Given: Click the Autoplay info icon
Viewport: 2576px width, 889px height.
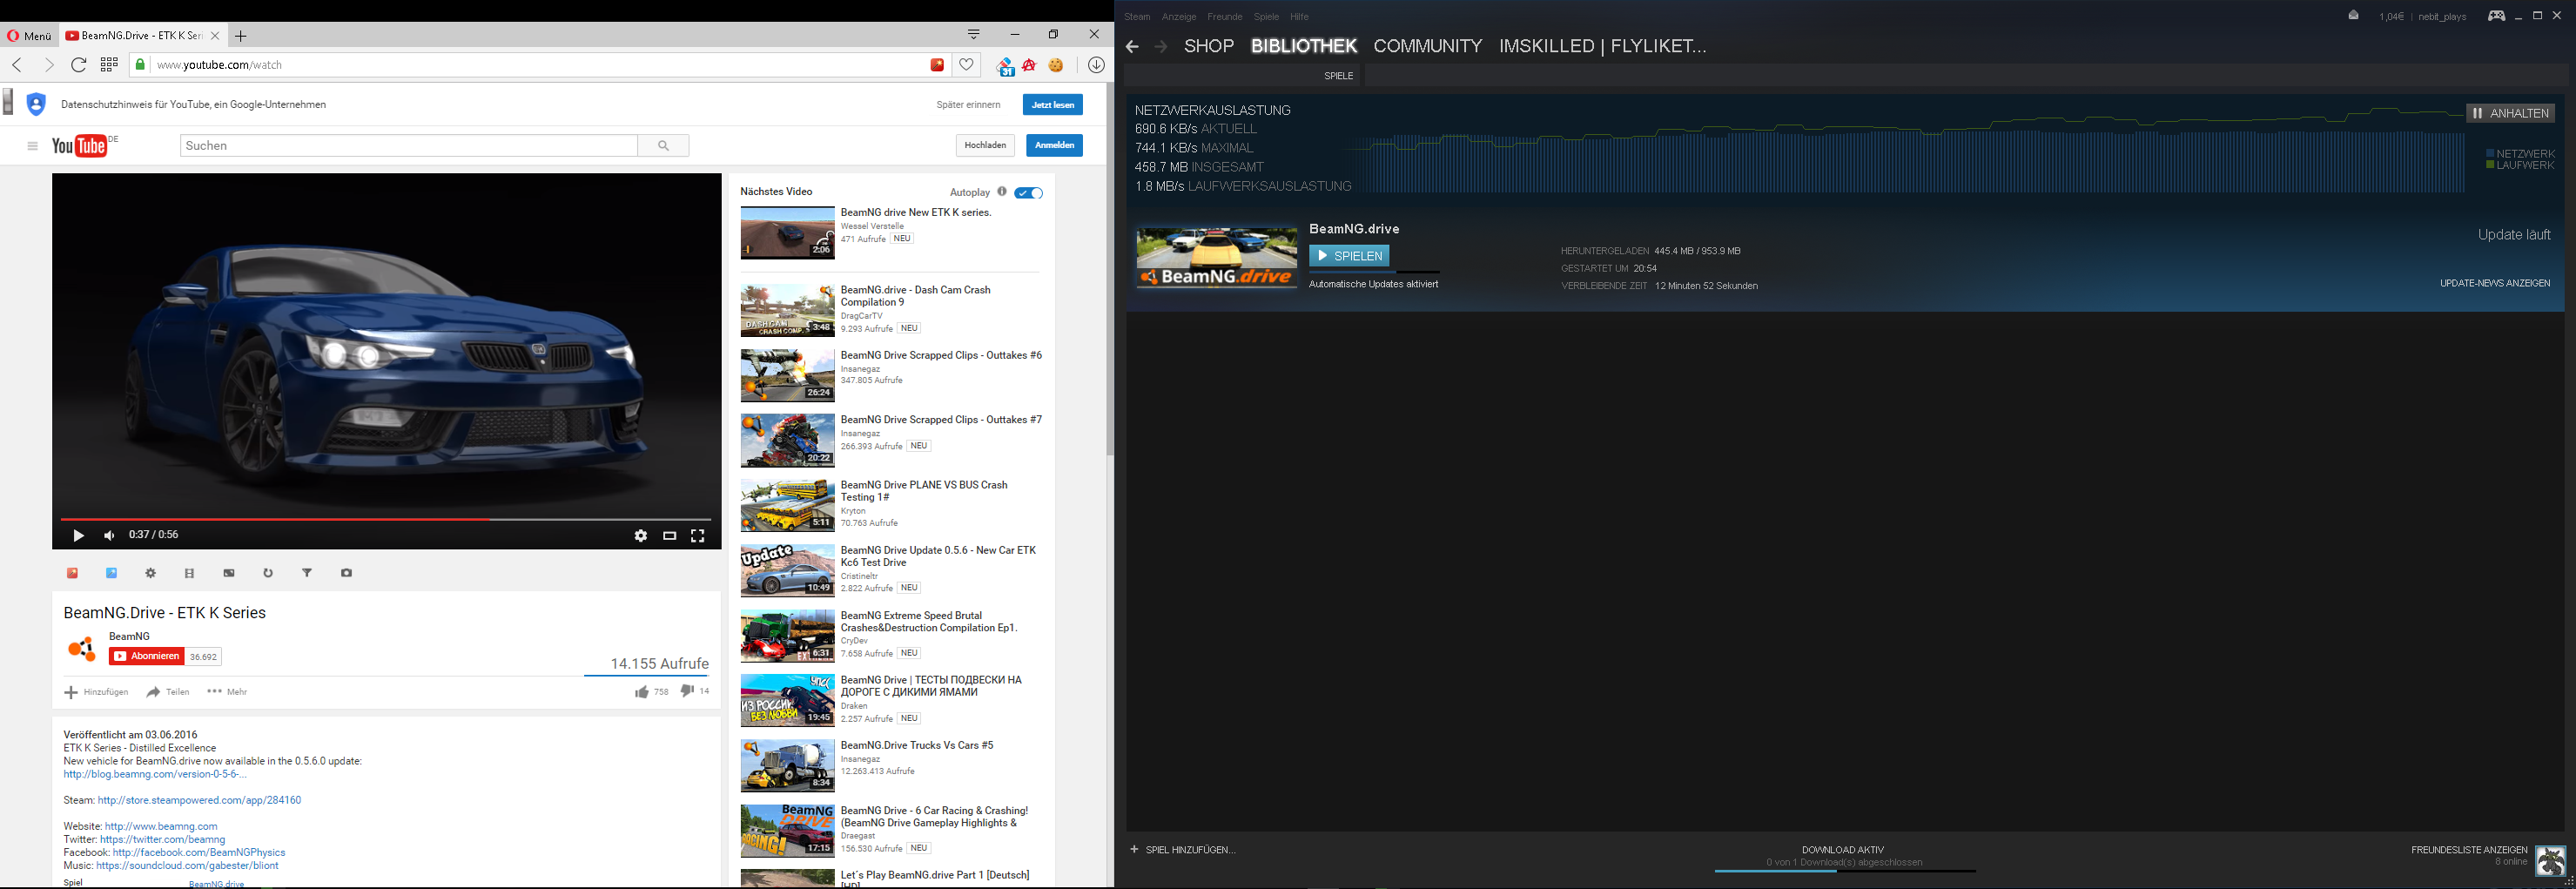Looking at the screenshot, I should [x=1001, y=192].
